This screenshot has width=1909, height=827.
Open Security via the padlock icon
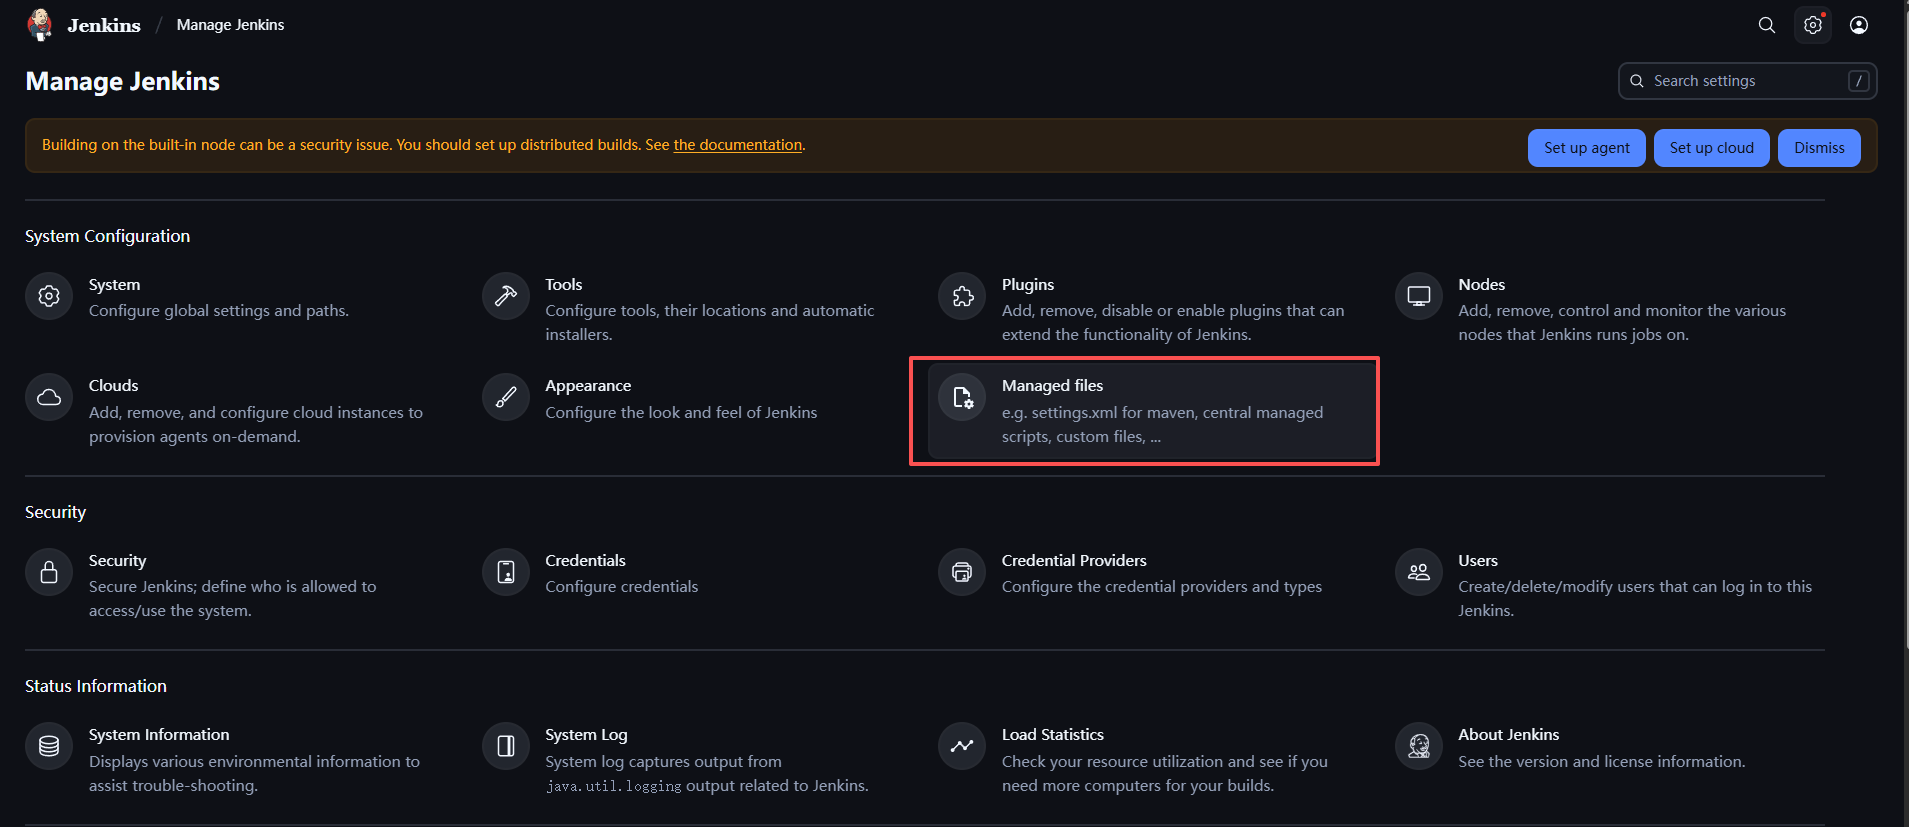[49, 572]
